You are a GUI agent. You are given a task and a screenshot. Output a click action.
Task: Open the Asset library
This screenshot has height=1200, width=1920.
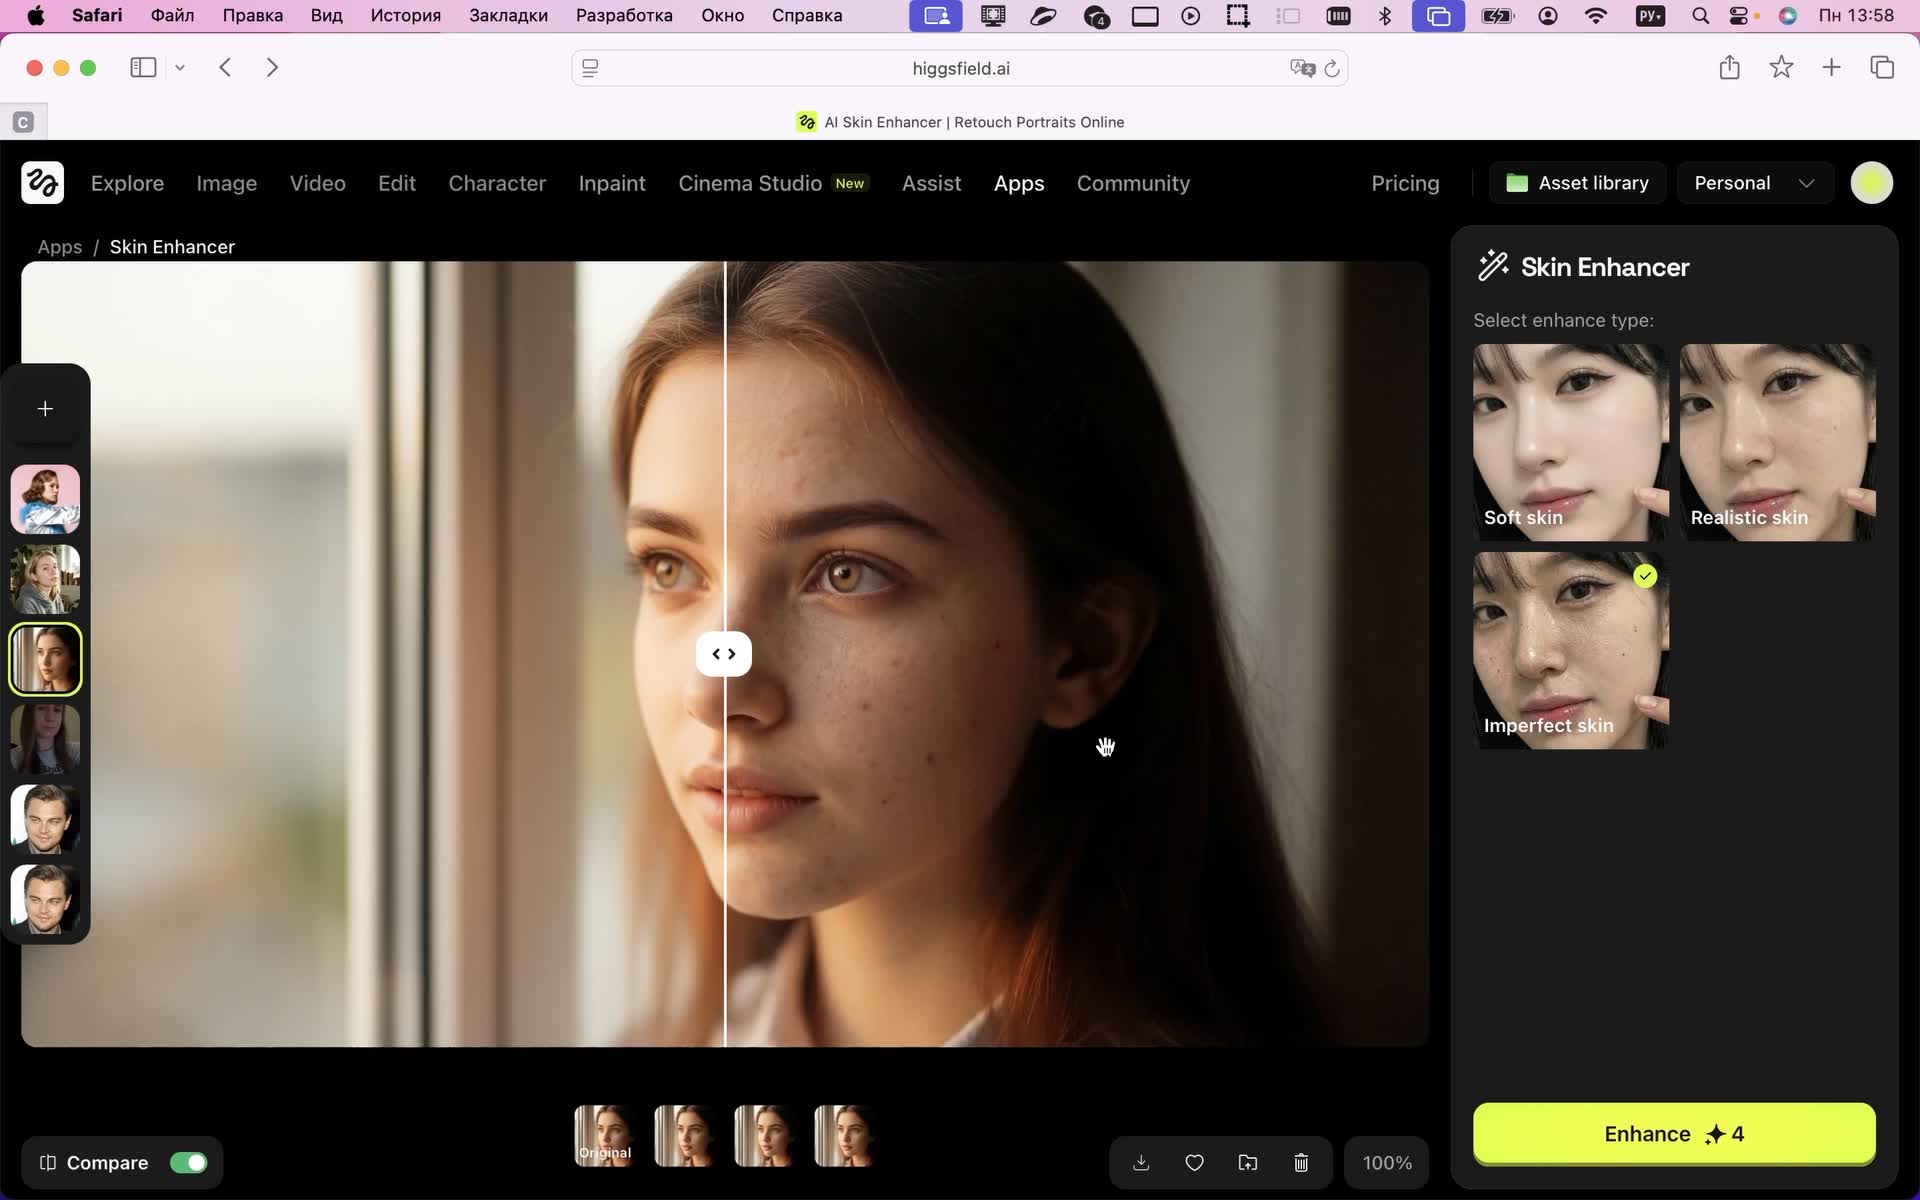pos(1577,183)
